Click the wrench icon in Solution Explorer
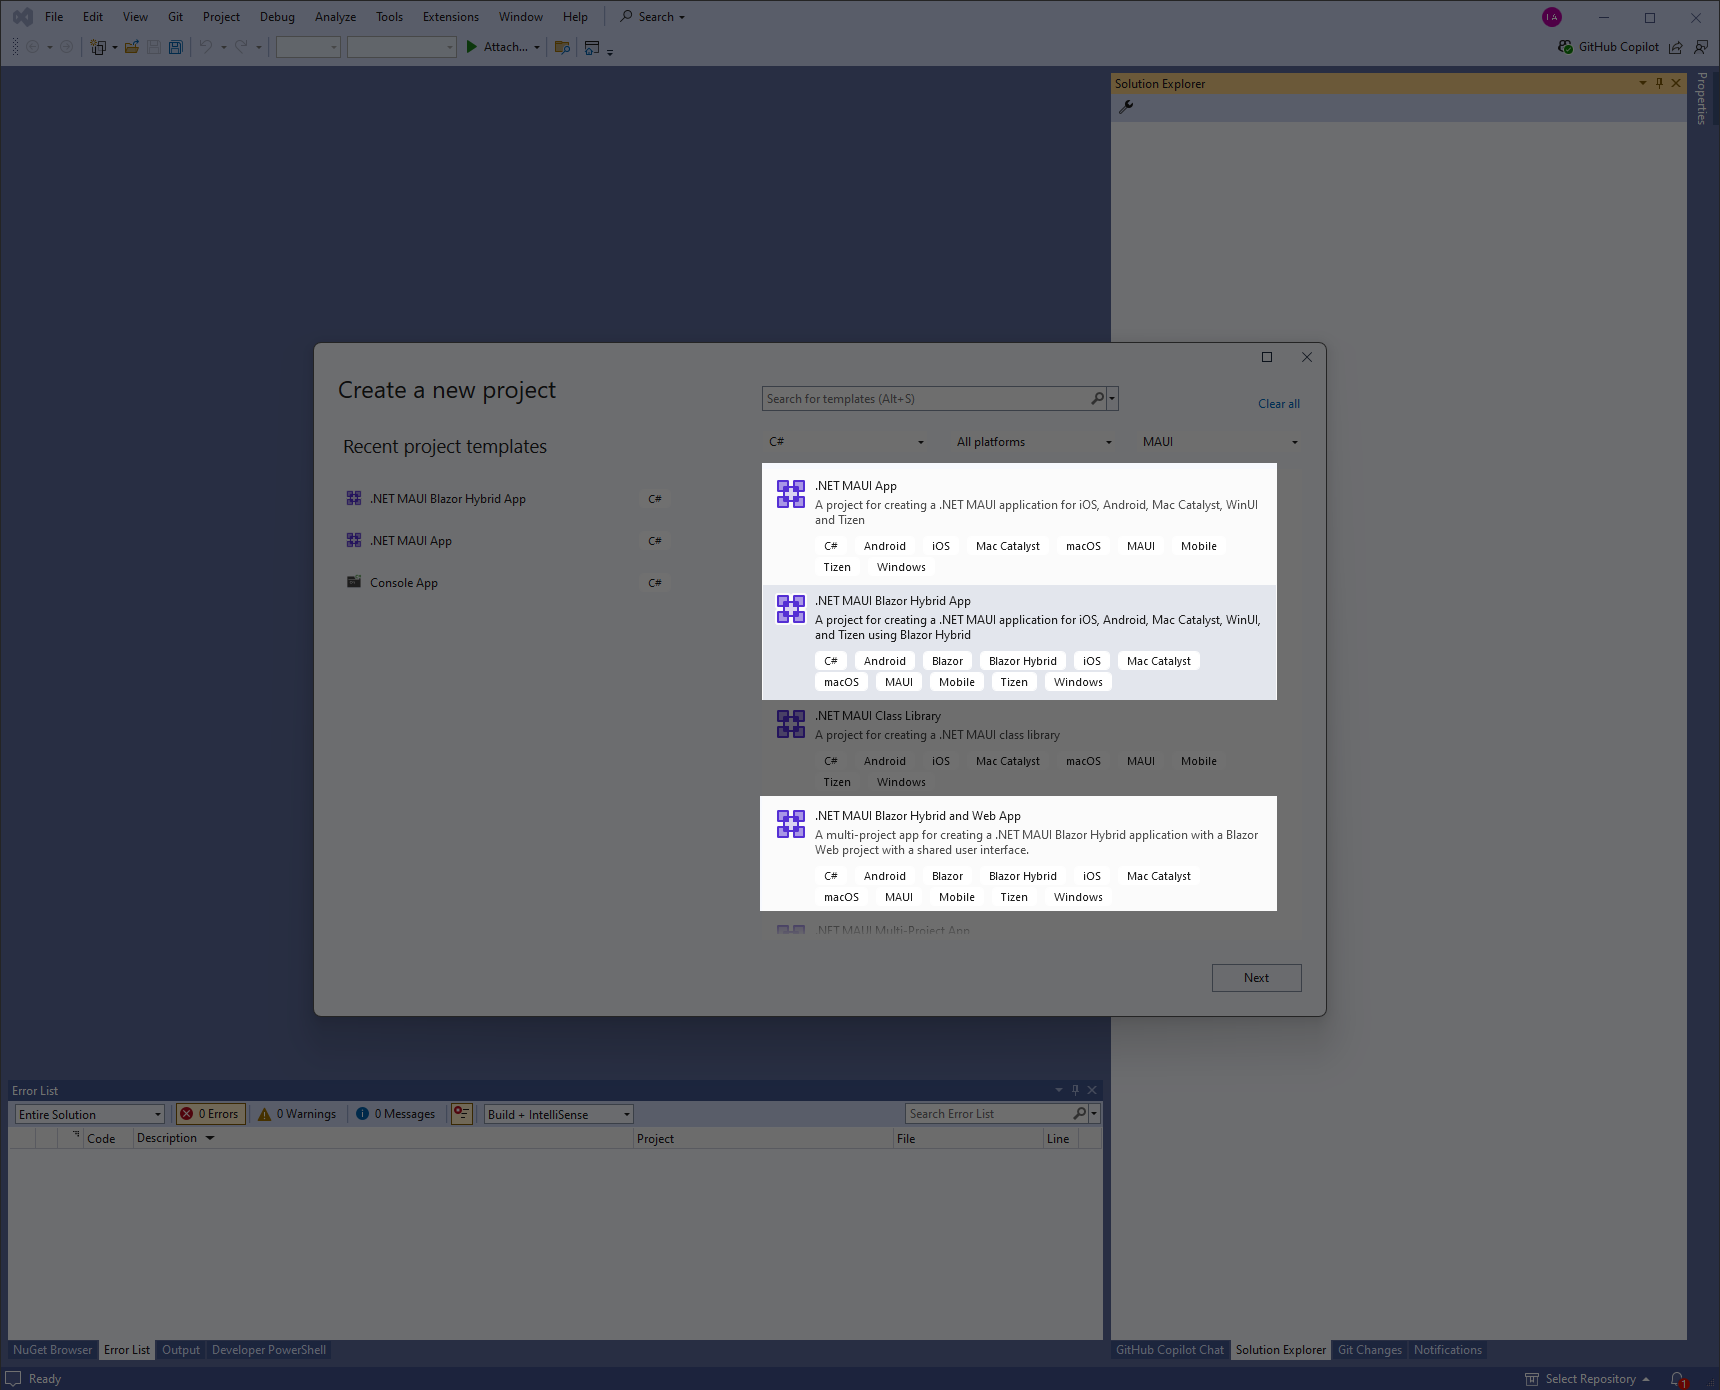The height and width of the screenshot is (1390, 1720). [x=1126, y=107]
